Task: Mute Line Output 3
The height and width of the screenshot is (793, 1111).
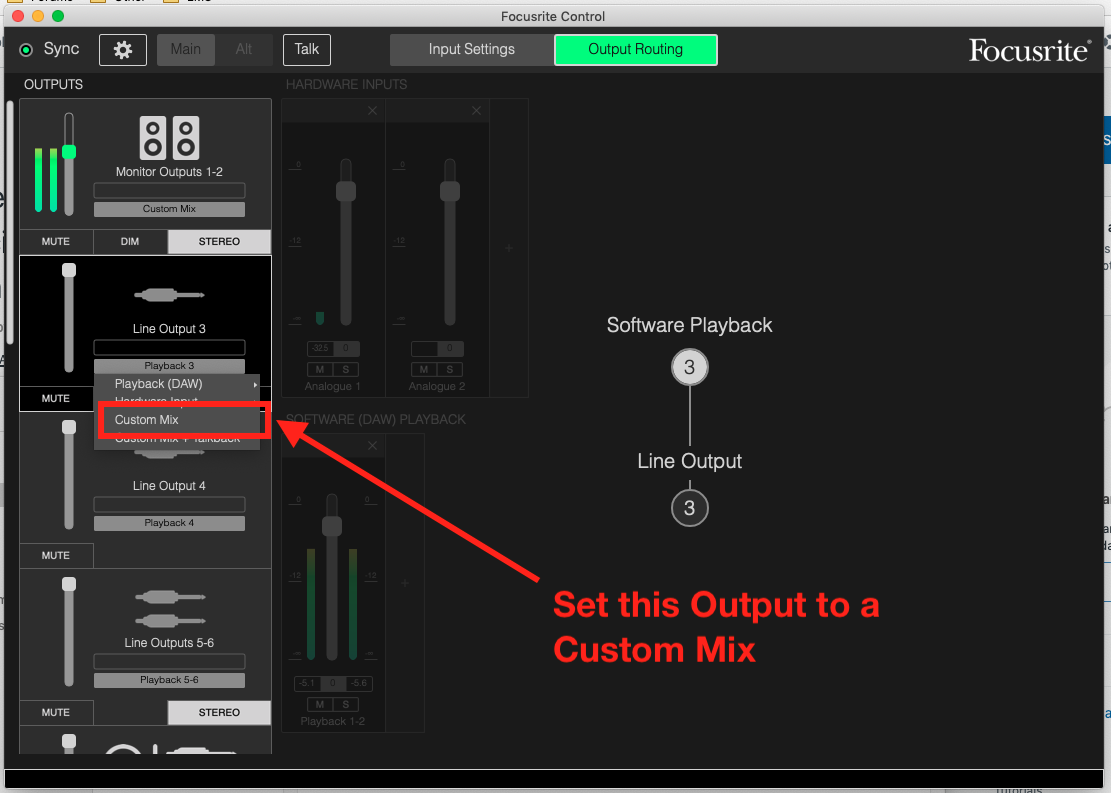Action: pos(56,399)
